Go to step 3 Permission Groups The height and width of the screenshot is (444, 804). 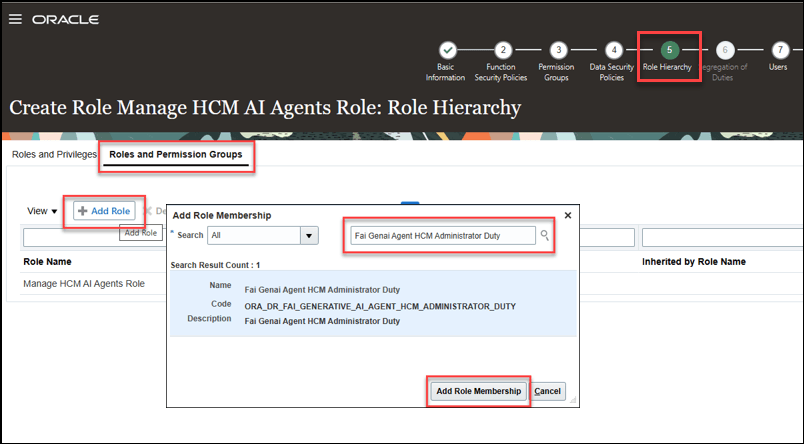pos(558,50)
